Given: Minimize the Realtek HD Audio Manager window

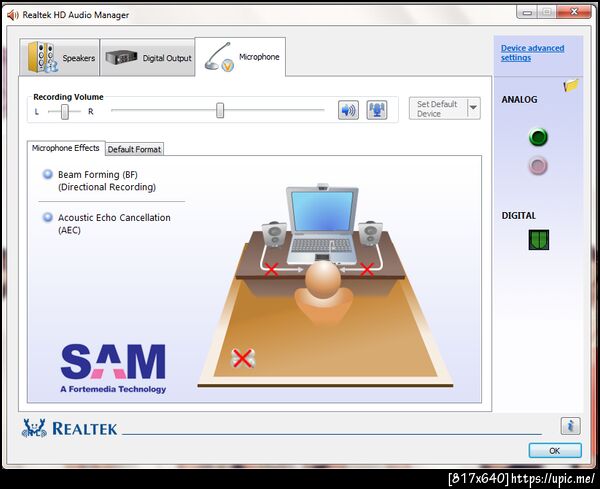Looking at the screenshot, I should tap(527, 12).
